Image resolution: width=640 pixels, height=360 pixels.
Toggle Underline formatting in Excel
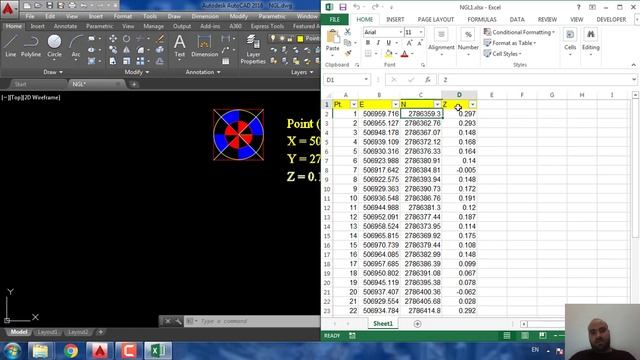point(388,42)
